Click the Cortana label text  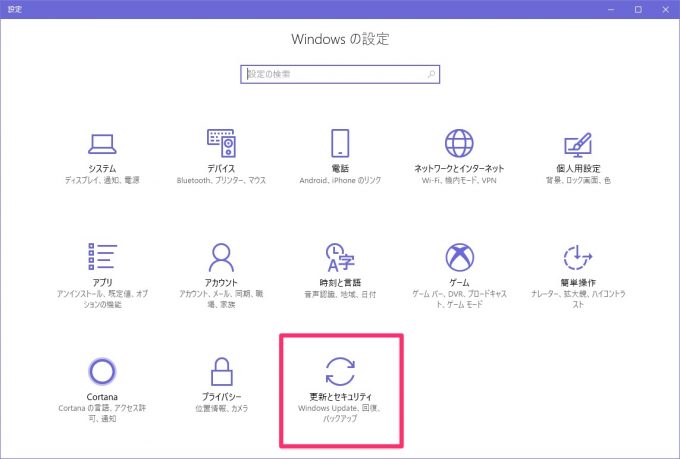tap(102, 397)
